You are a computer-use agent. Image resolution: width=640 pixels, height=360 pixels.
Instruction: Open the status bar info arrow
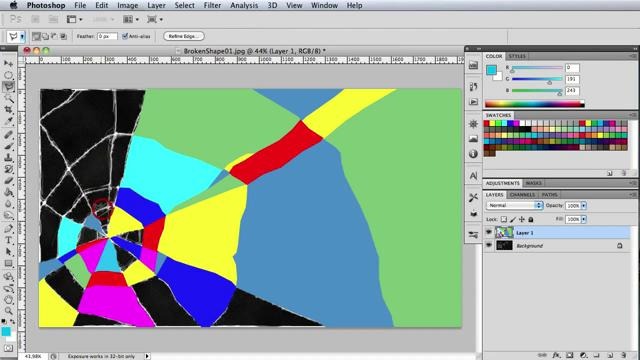tap(147, 356)
